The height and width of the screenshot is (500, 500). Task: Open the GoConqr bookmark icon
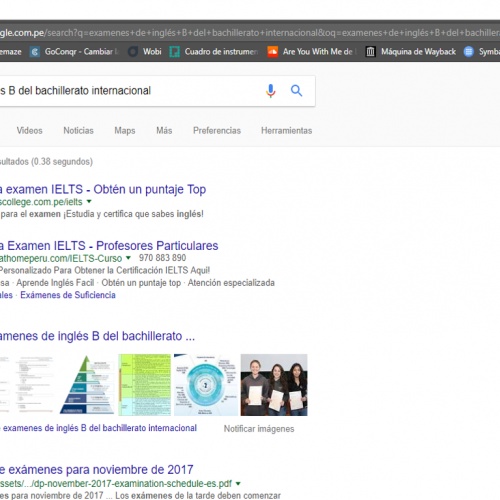35,52
